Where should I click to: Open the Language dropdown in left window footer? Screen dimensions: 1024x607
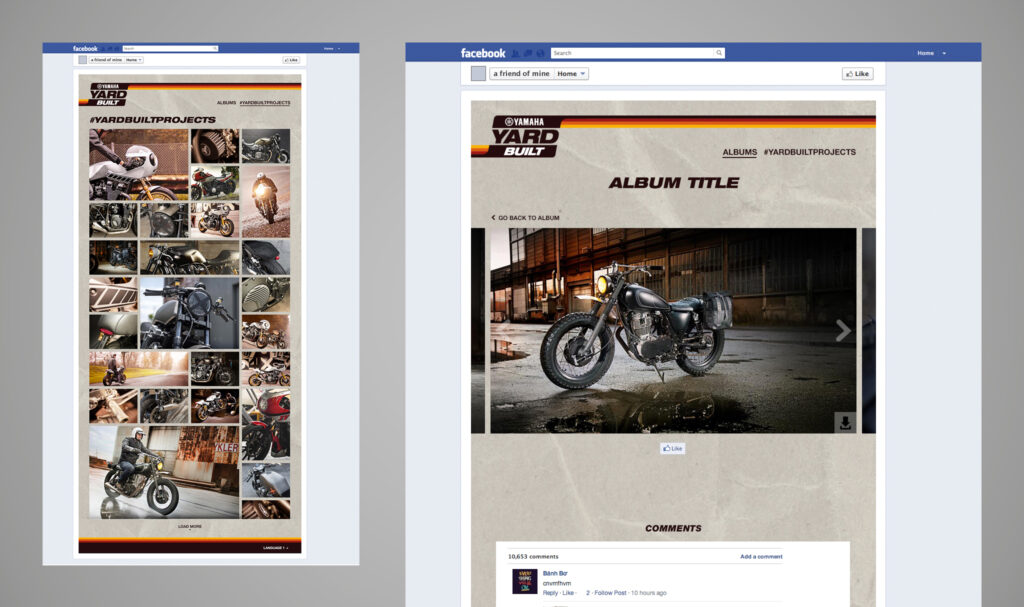(276, 548)
